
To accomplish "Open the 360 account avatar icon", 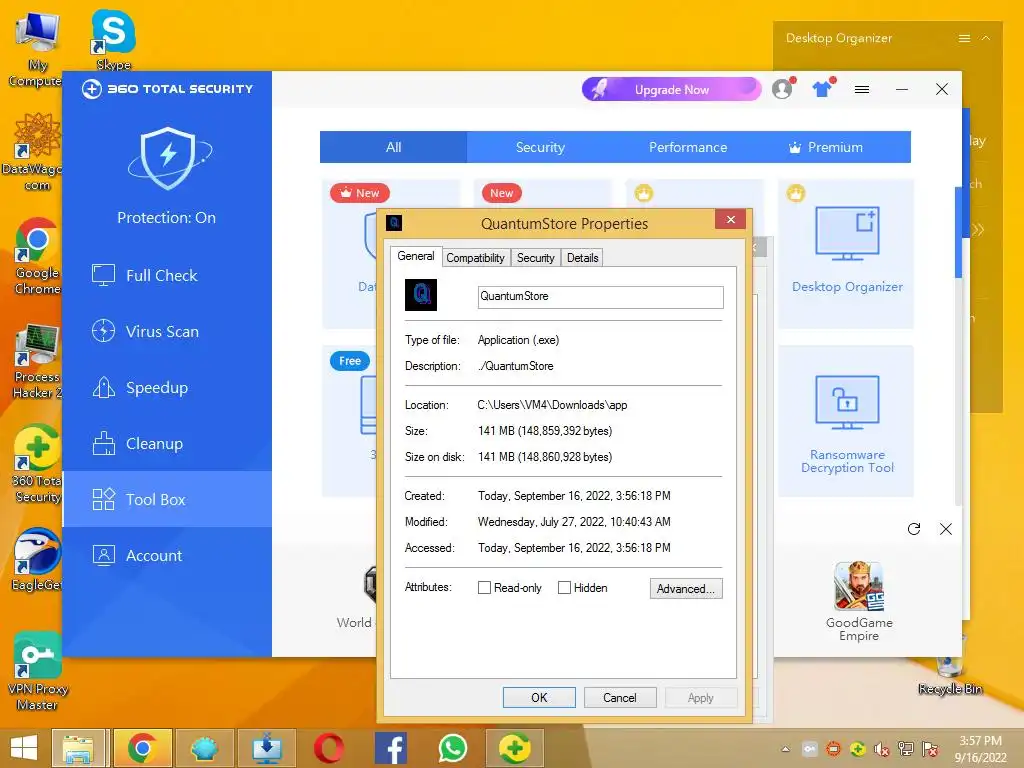I will (782, 88).
